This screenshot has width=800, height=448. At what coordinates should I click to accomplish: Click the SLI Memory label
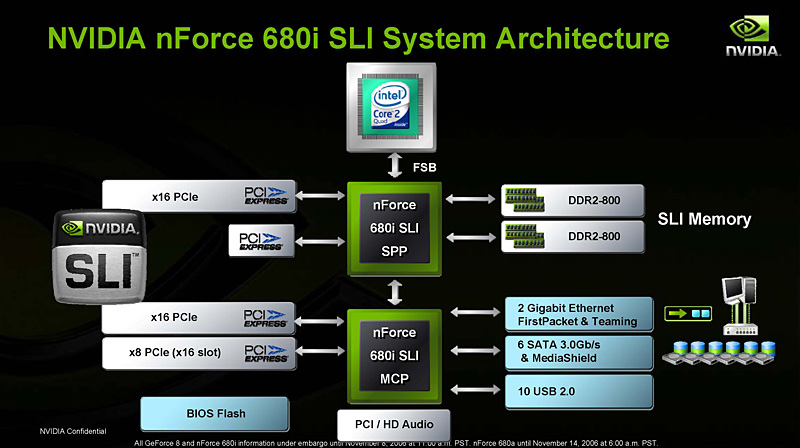click(704, 219)
